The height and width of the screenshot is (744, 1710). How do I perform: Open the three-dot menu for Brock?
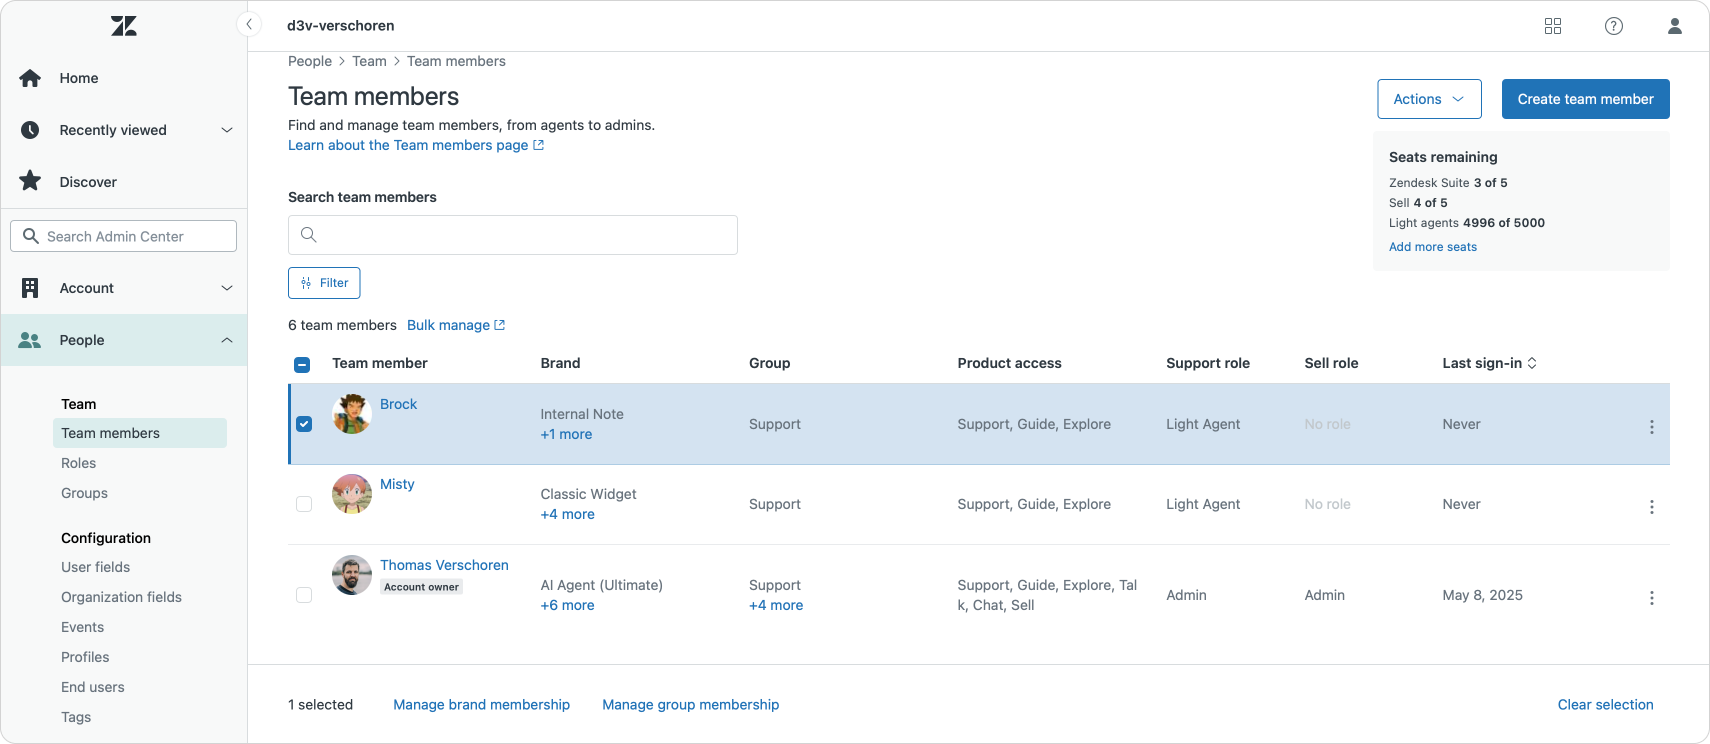pos(1651,427)
